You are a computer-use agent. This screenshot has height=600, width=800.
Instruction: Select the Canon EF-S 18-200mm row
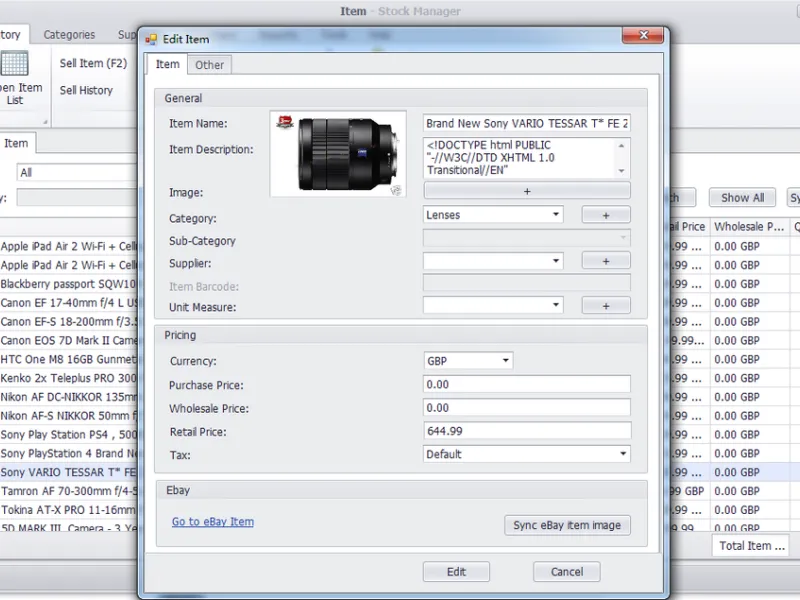(68, 321)
